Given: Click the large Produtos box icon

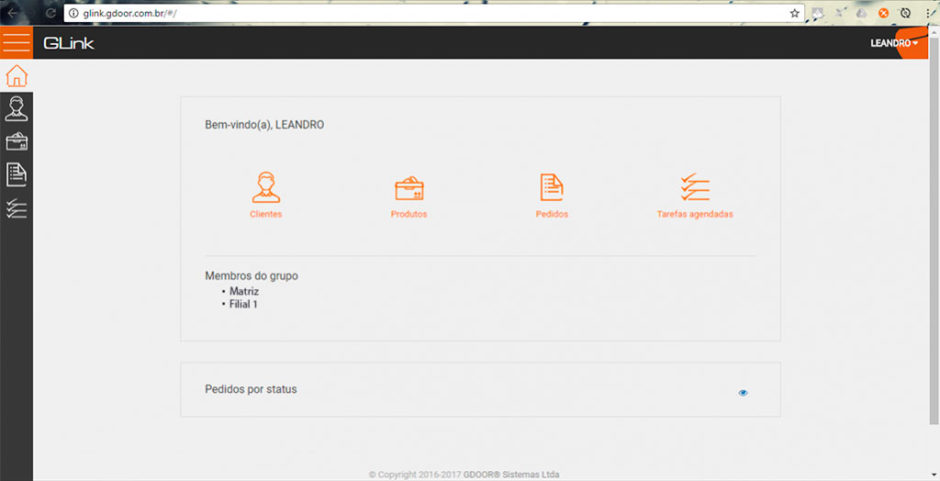Looking at the screenshot, I should point(409,187).
